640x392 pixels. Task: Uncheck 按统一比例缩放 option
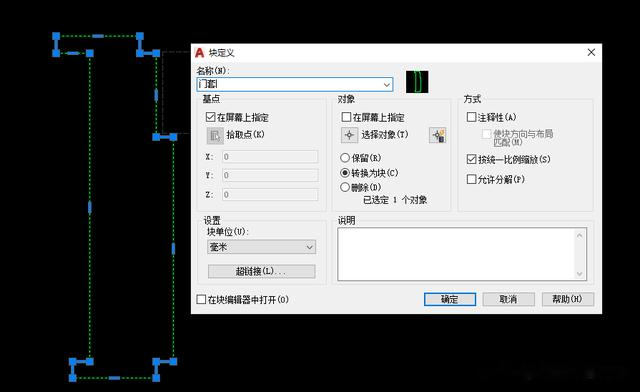471,159
